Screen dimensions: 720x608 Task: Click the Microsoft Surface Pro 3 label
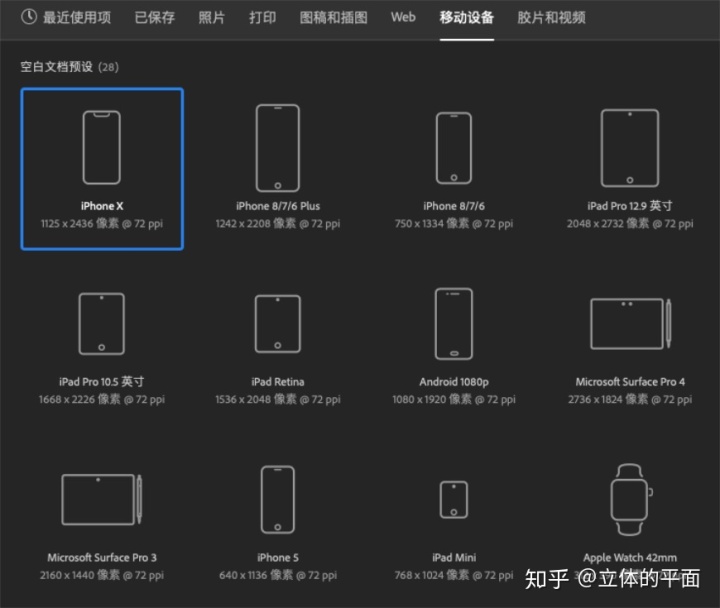click(102, 558)
